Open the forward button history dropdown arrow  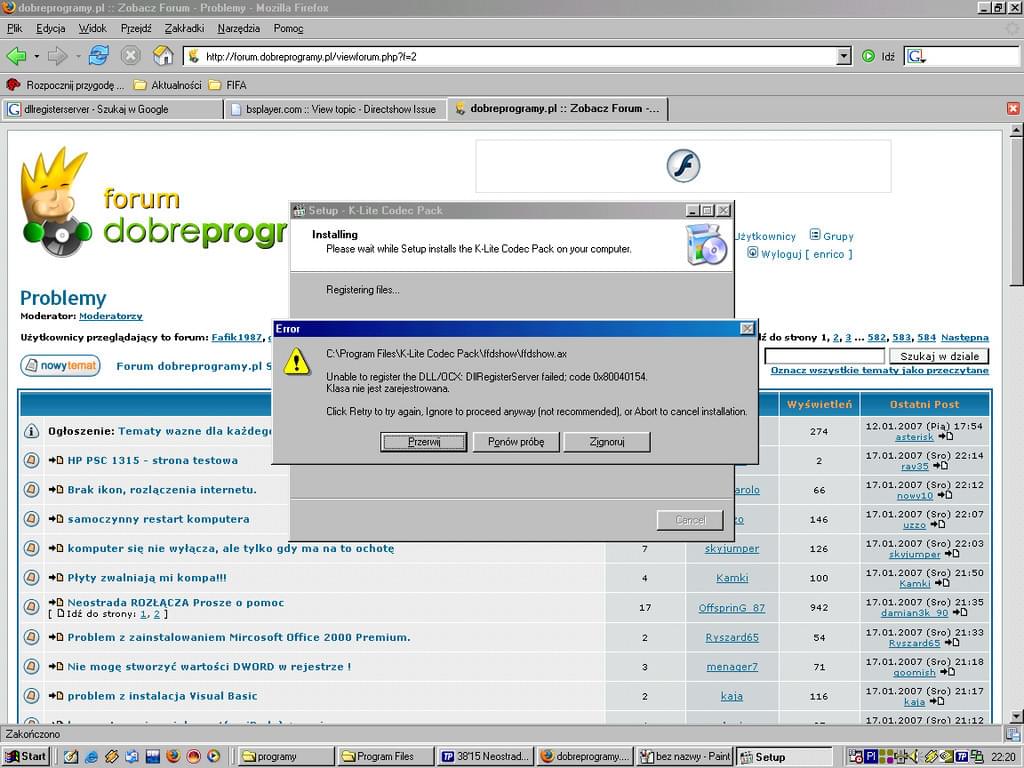tap(78, 56)
